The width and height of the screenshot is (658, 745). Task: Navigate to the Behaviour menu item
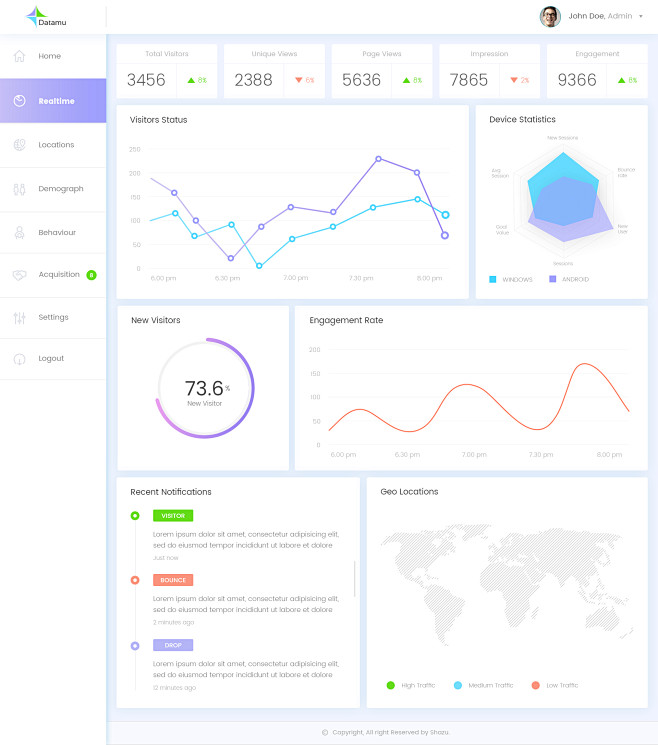(53, 232)
